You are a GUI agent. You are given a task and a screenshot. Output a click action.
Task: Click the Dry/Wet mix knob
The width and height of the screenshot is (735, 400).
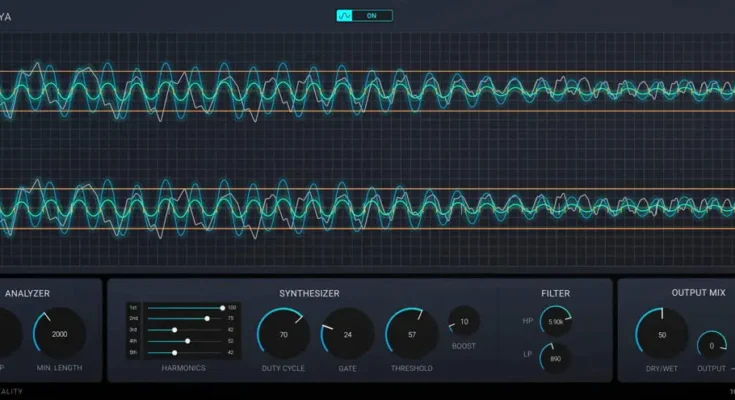[661, 335]
